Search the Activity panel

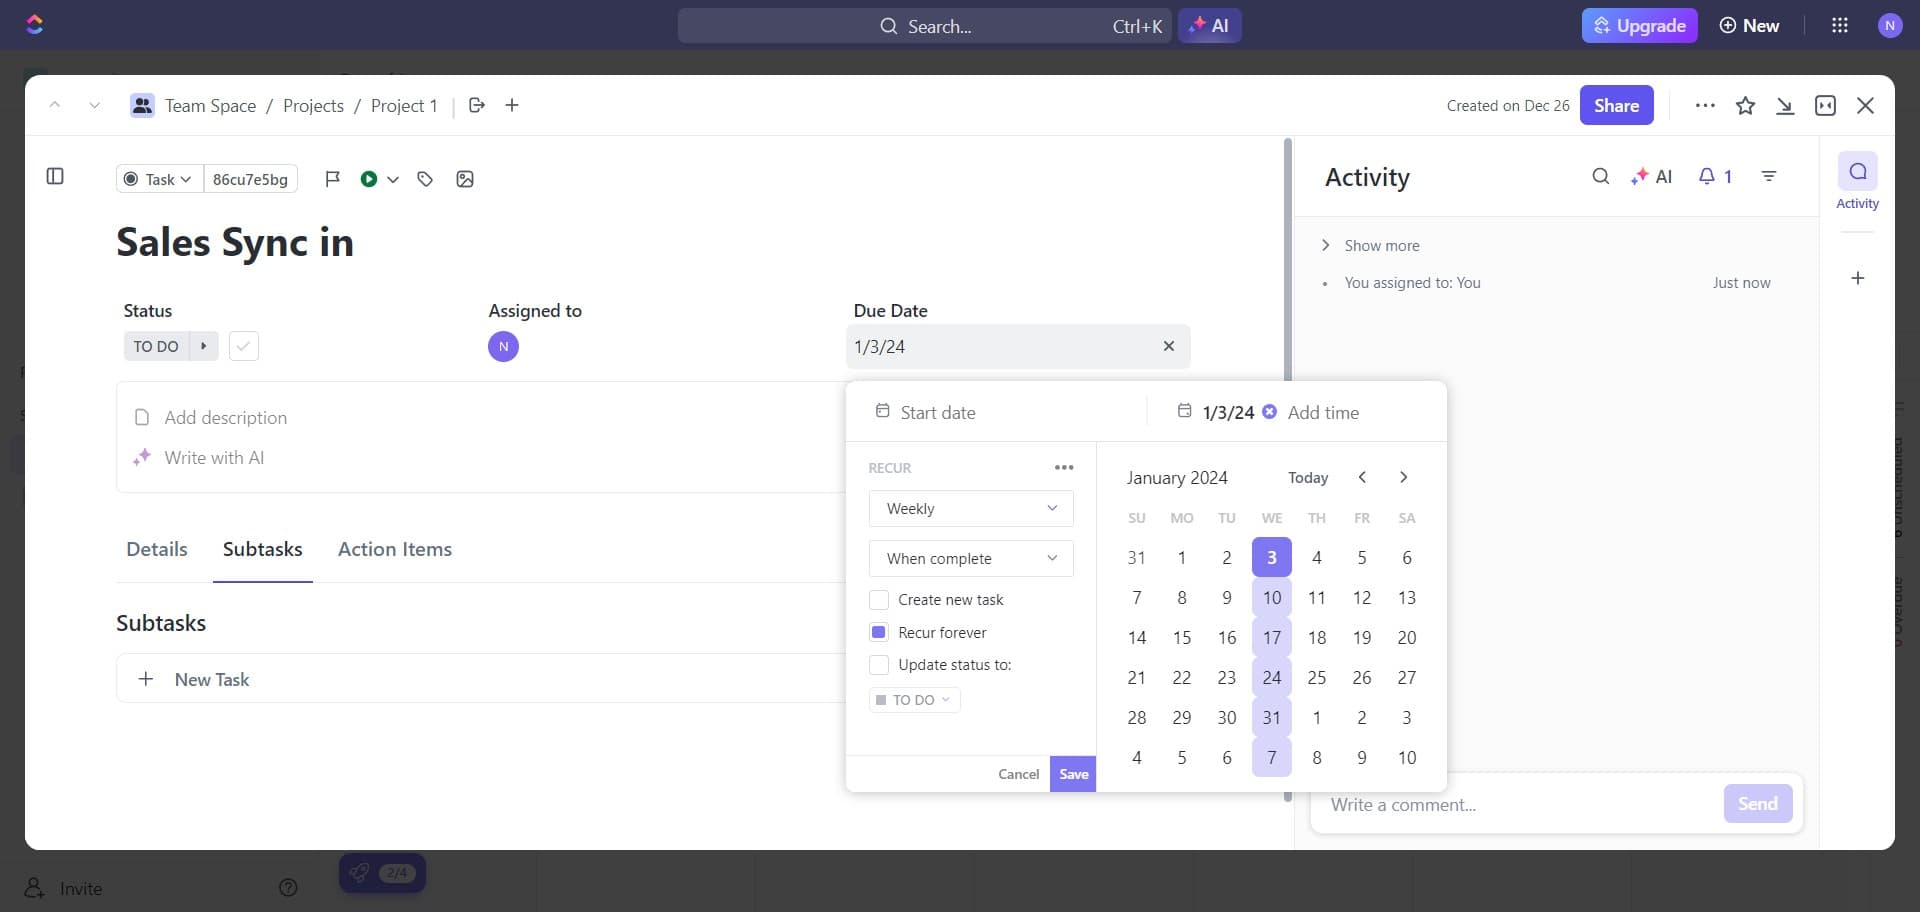1600,177
